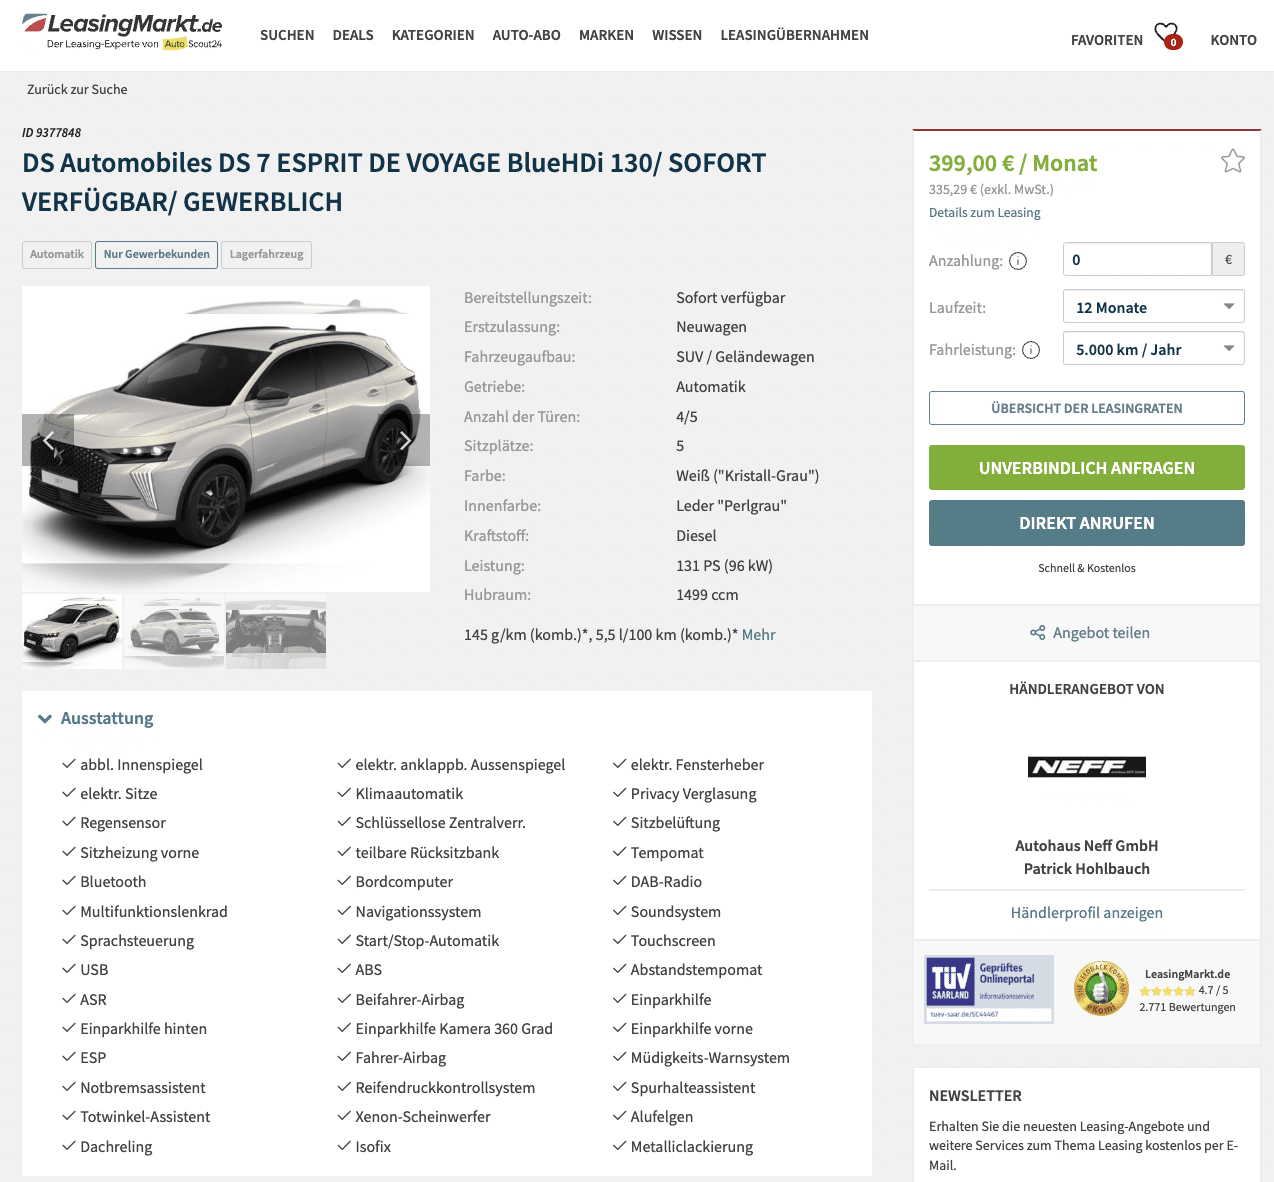Viewport: 1274px width, 1182px height.
Task: Open the Laufzeit 12 Monate dropdown
Action: click(x=1154, y=307)
